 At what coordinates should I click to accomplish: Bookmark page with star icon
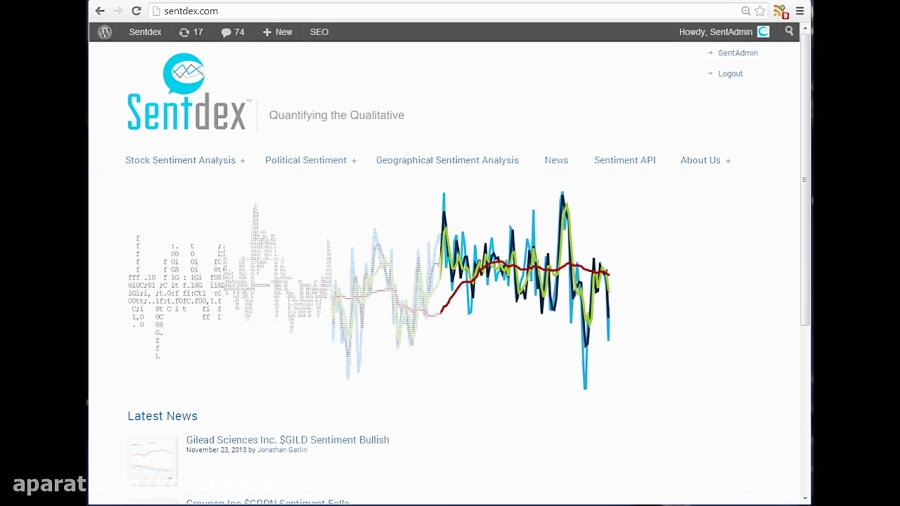tap(760, 11)
